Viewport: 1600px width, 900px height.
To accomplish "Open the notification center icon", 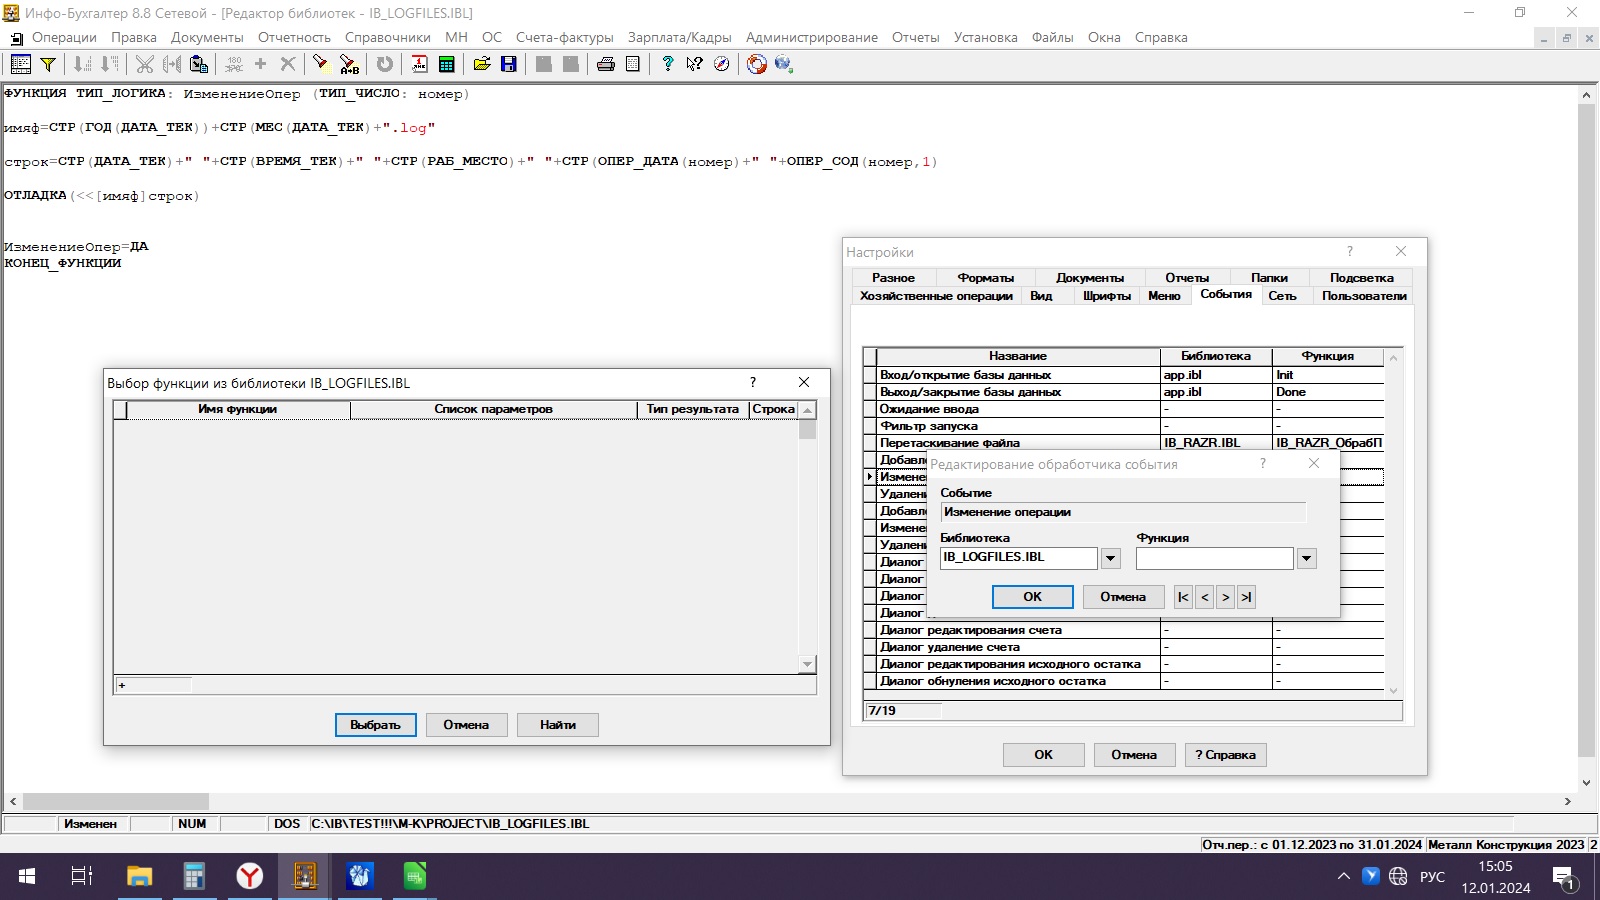I will click(x=1565, y=878).
